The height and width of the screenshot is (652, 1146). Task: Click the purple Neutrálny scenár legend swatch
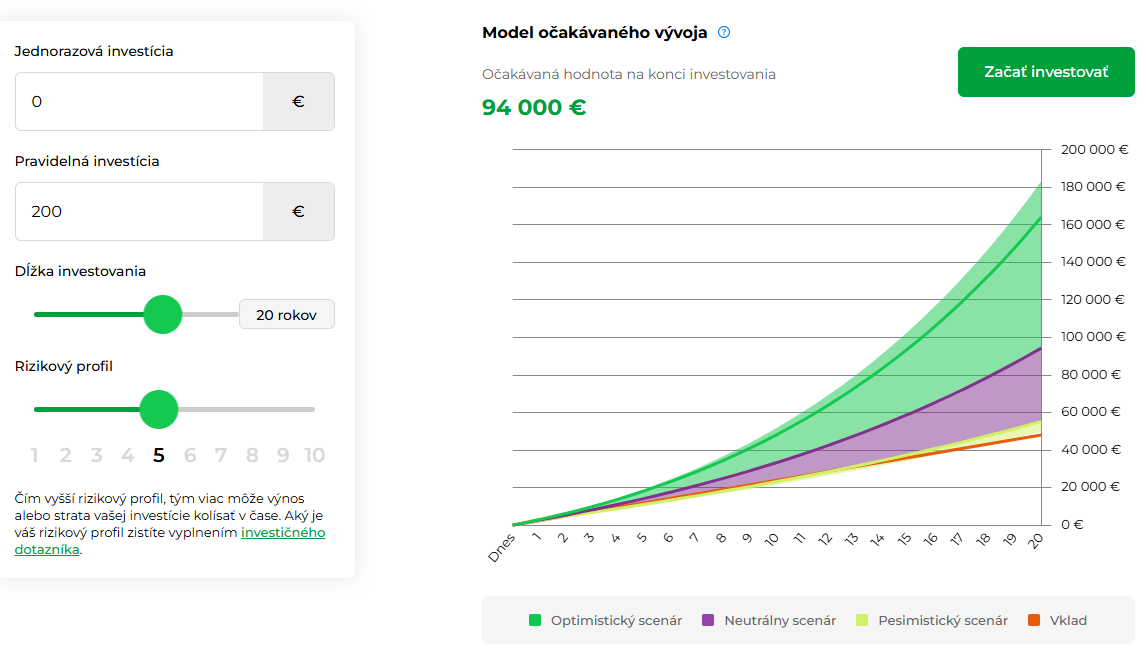pos(708,620)
